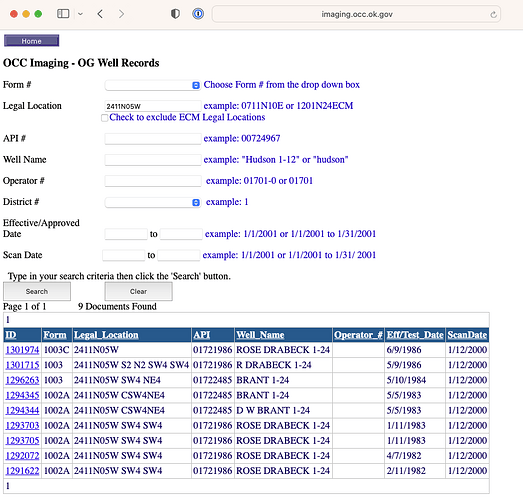The image size is (523, 500).
Task: Click the API # input field
Action: pos(153,139)
